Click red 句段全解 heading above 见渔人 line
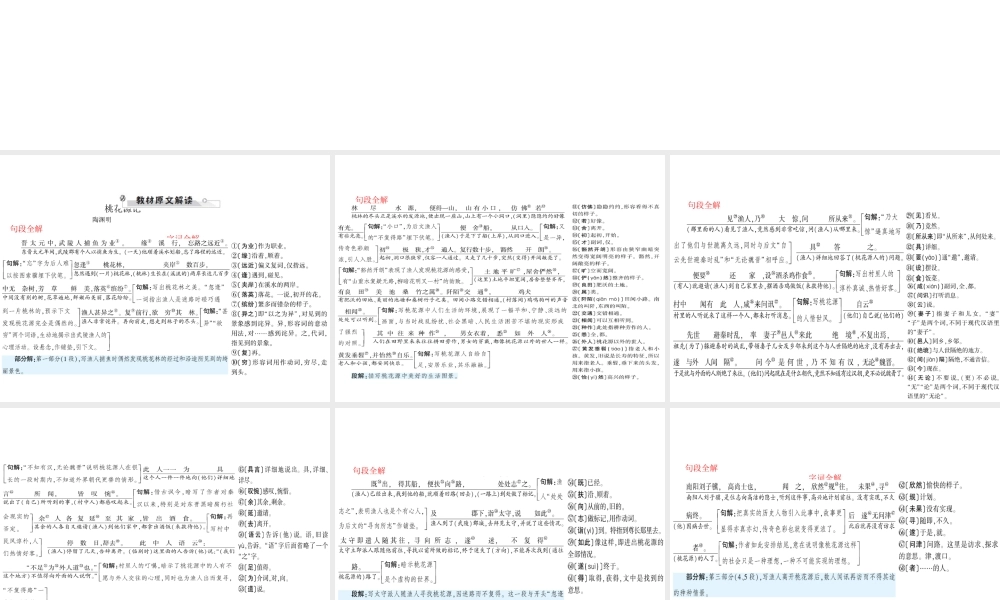The width and height of the screenshot is (1000, 600). 704,205
